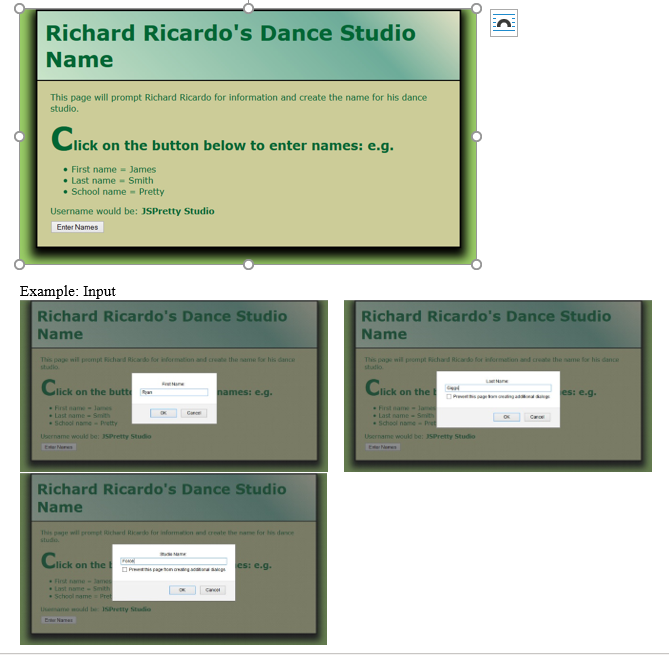The height and width of the screenshot is (655, 669).
Task: Select the screenshot with the Studio Name dialog
Action: click(173, 559)
